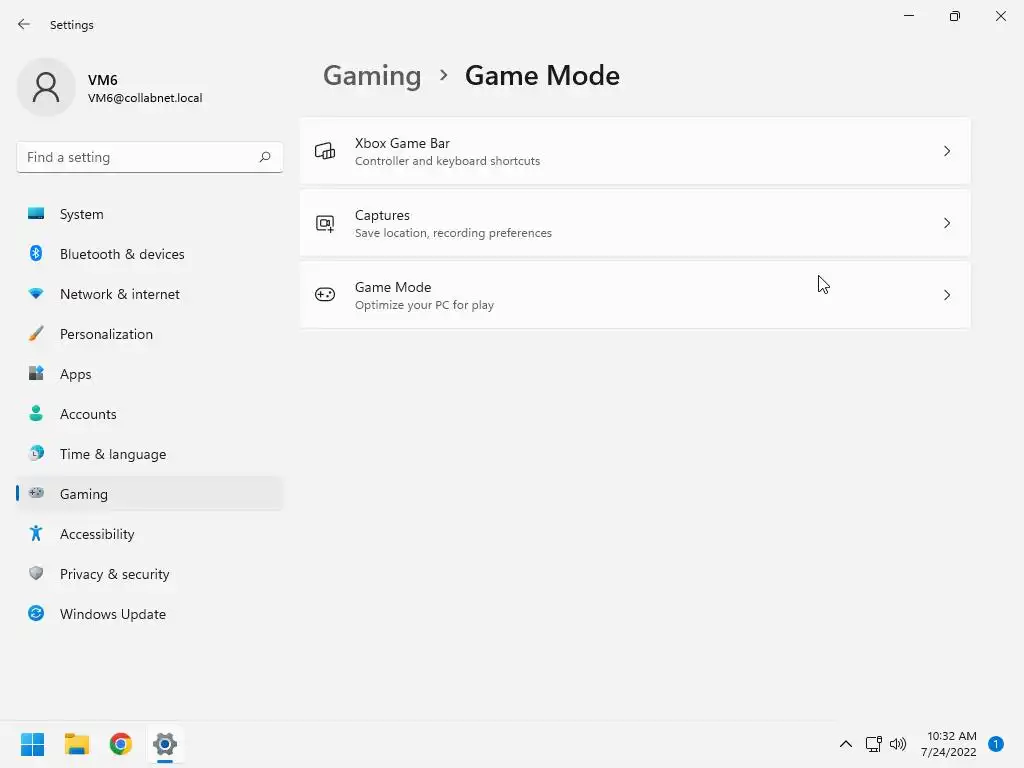Click the back arrow in Settings
The image size is (1024, 768).
pyautogui.click(x=24, y=24)
